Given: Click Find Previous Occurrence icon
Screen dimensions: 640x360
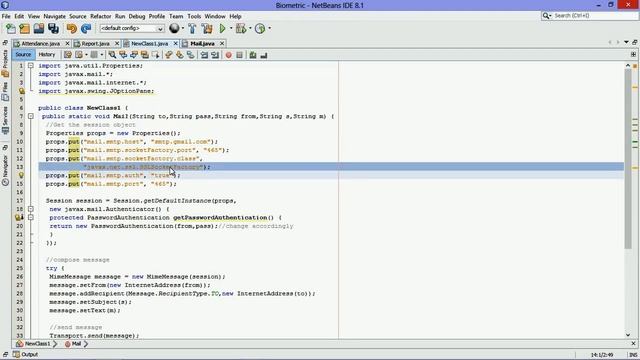Looking at the screenshot, I should pos(123,55).
